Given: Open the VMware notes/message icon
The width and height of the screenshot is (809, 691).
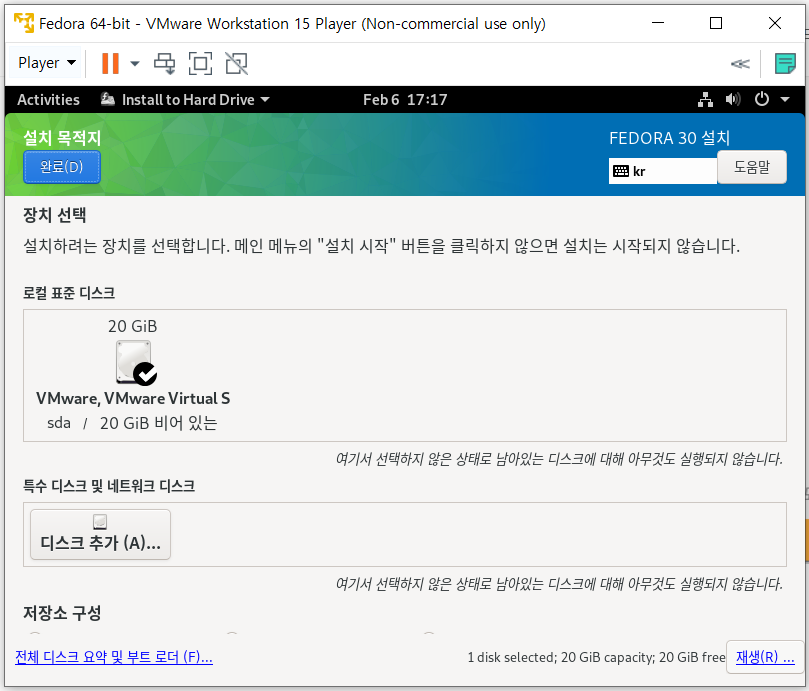Looking at the screenshot, I should [x=785, y=63].
